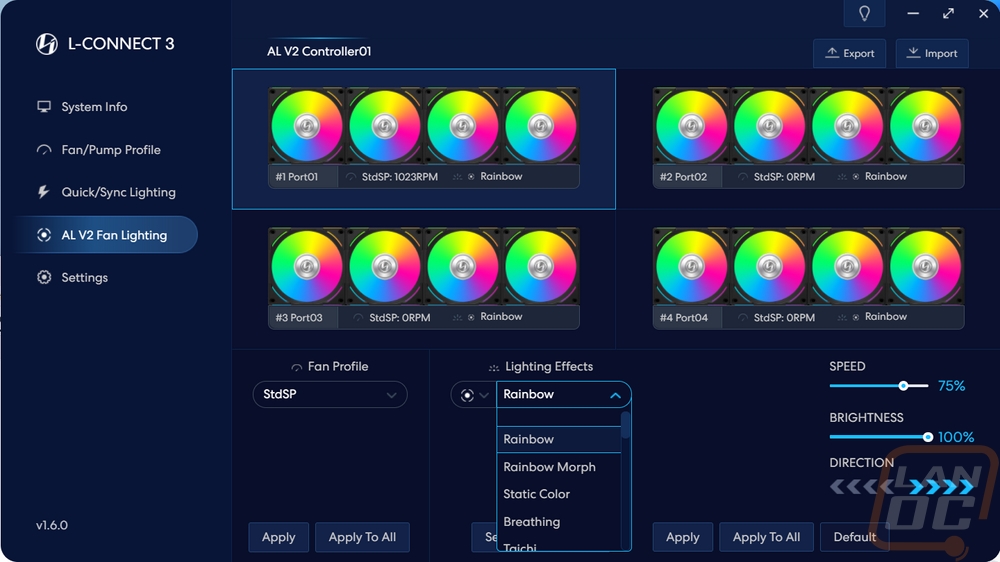Select the #2 Port02 fan group
Screen dimensions: 1000x562
coord(808,138)
